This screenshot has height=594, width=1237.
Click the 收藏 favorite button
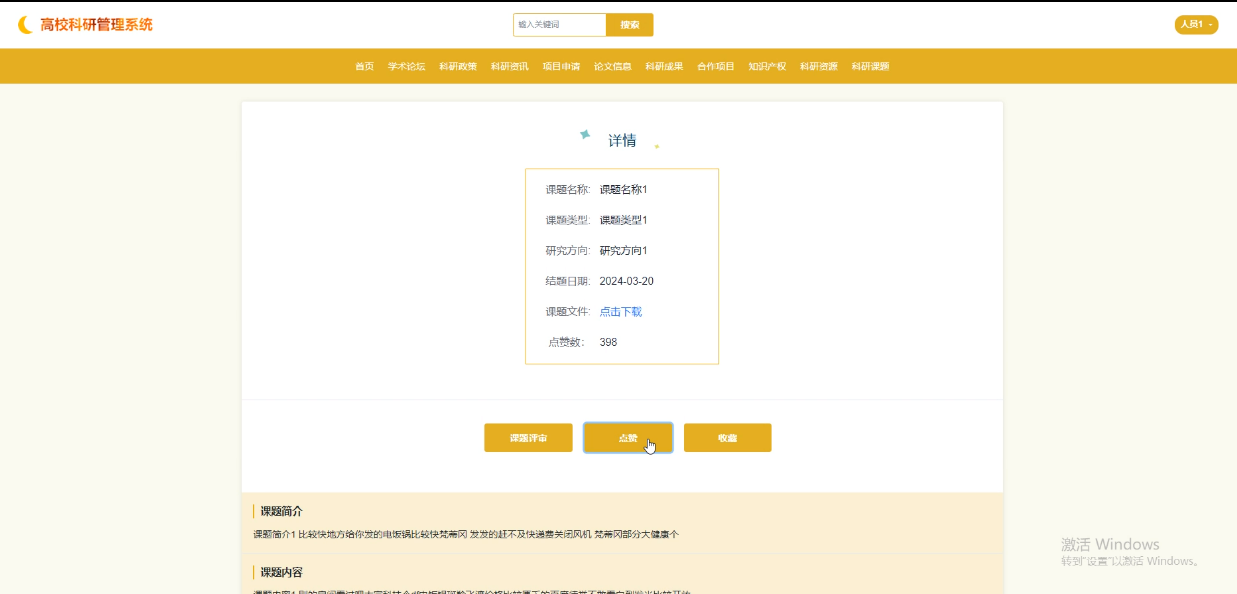pyautogui.click(x=727, y=438)
